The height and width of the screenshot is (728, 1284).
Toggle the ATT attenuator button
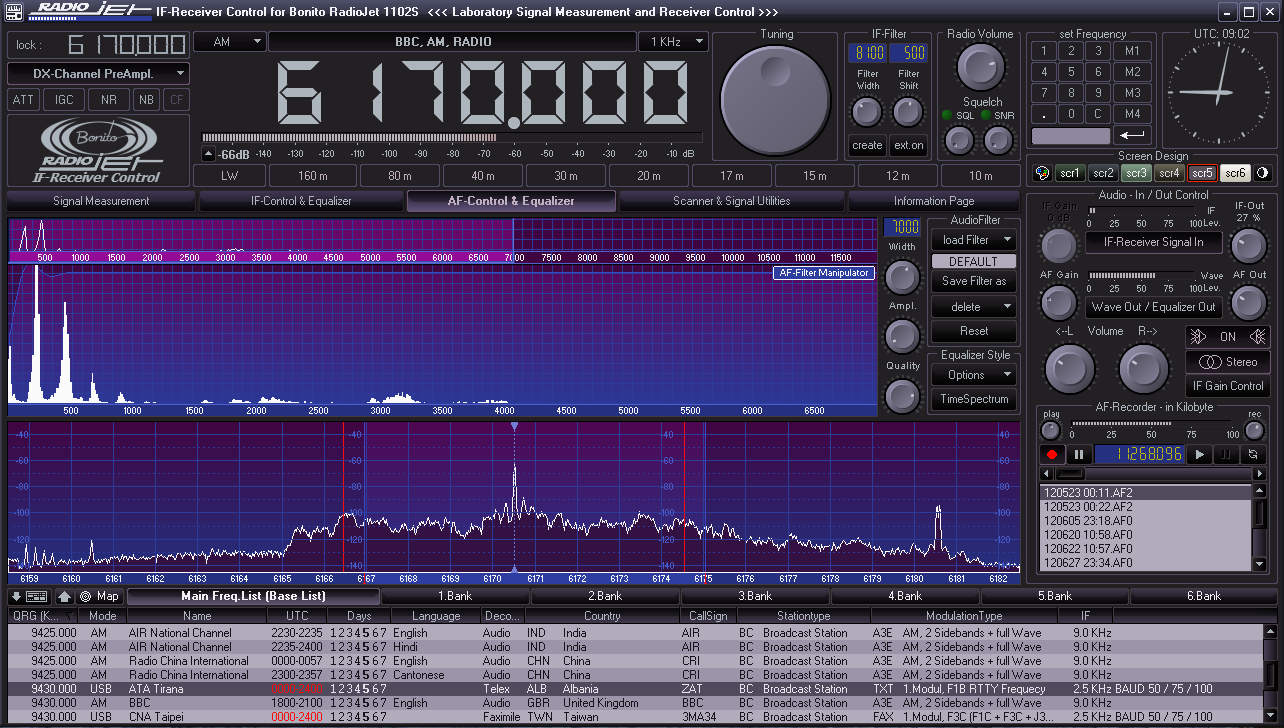[23, 100]
